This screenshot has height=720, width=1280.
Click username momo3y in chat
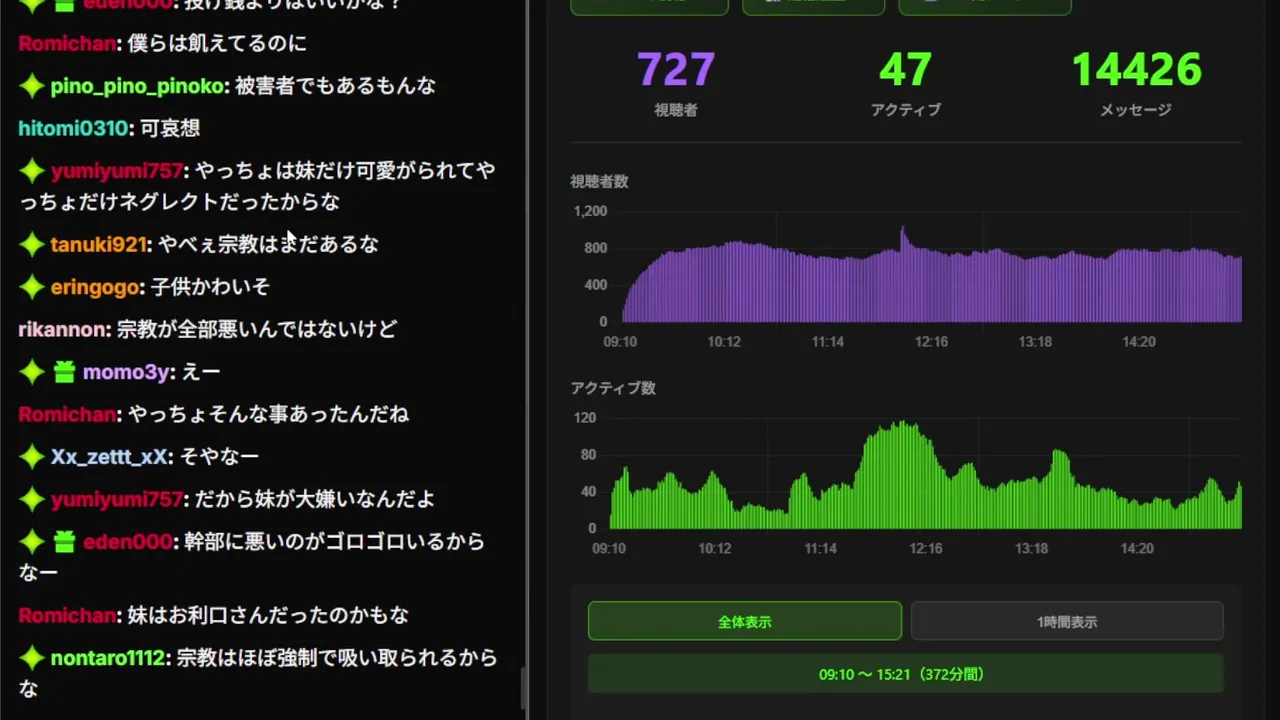click(x=126, y=372)
